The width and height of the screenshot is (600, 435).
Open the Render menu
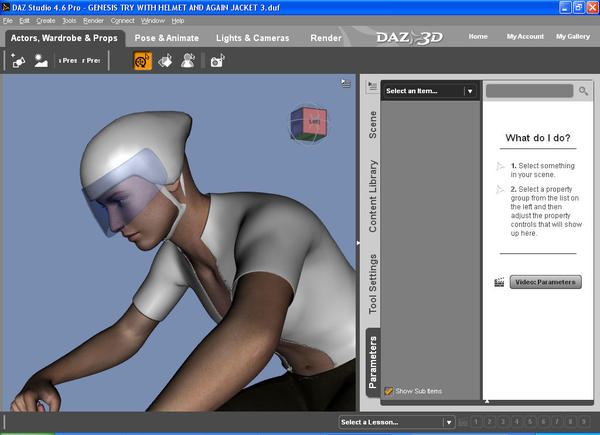pyautogui.click(x=93, y=21)
